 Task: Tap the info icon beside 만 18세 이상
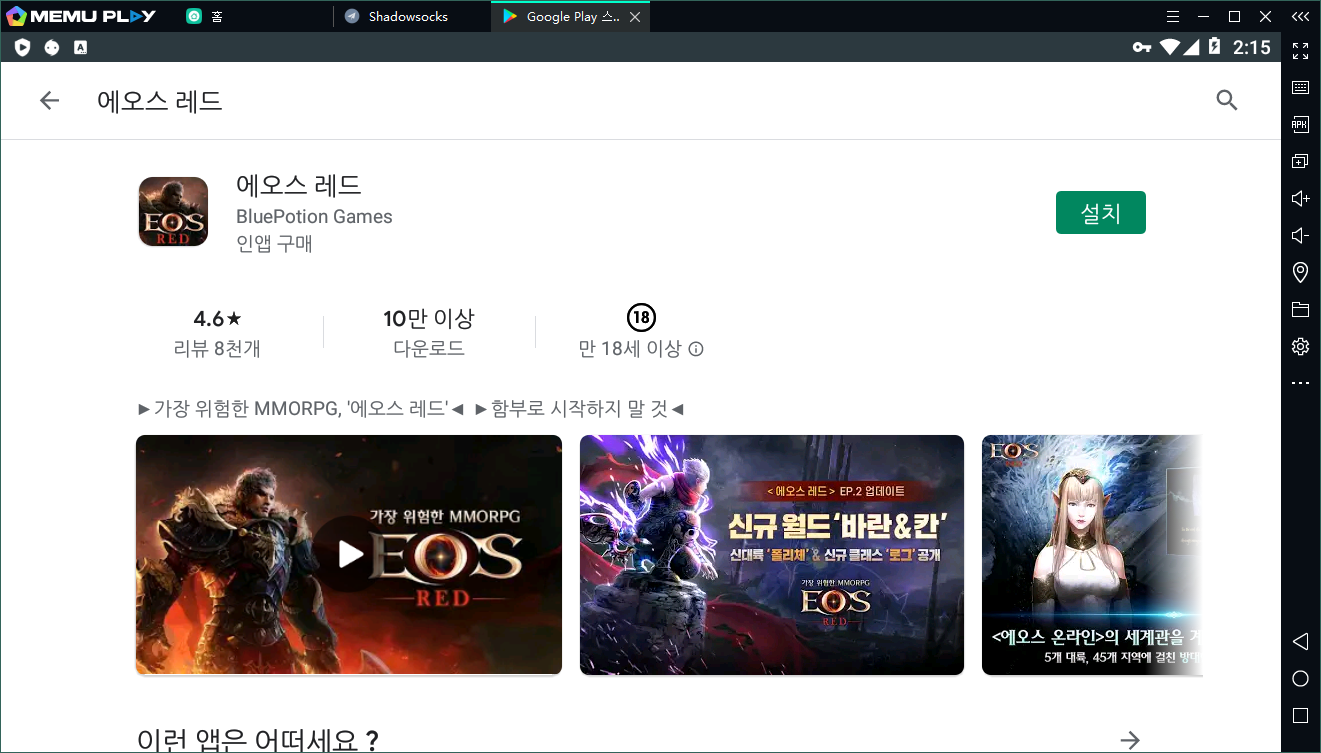[695, 349]
